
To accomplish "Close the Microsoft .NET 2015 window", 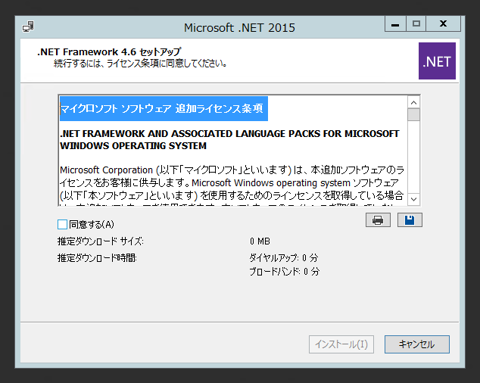I will tap(443, 24).
